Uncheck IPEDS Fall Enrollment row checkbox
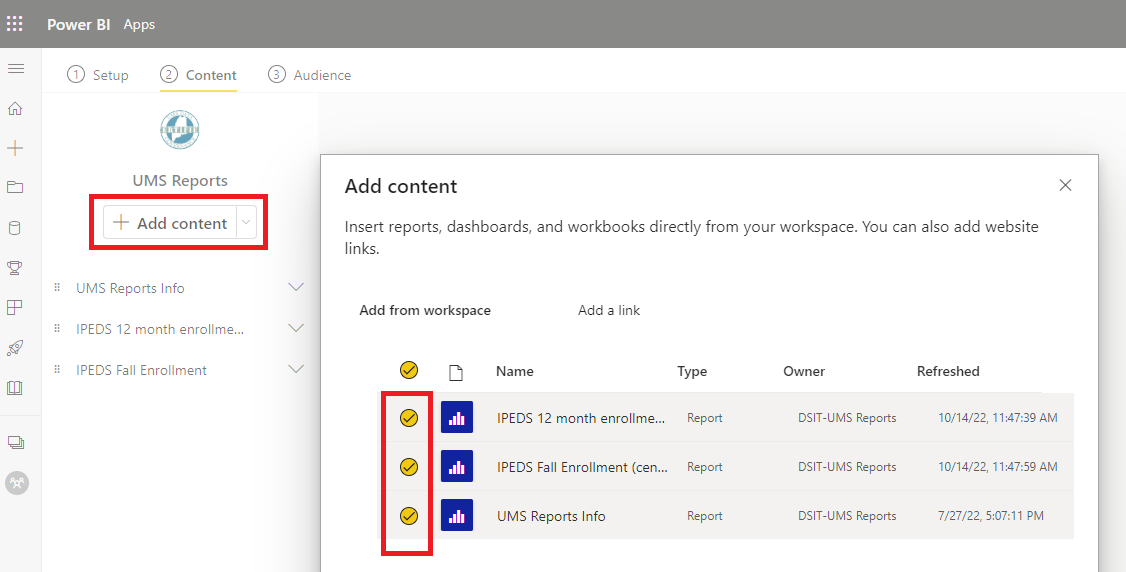This screenshot has width=1126, height=572. [409, 467]
